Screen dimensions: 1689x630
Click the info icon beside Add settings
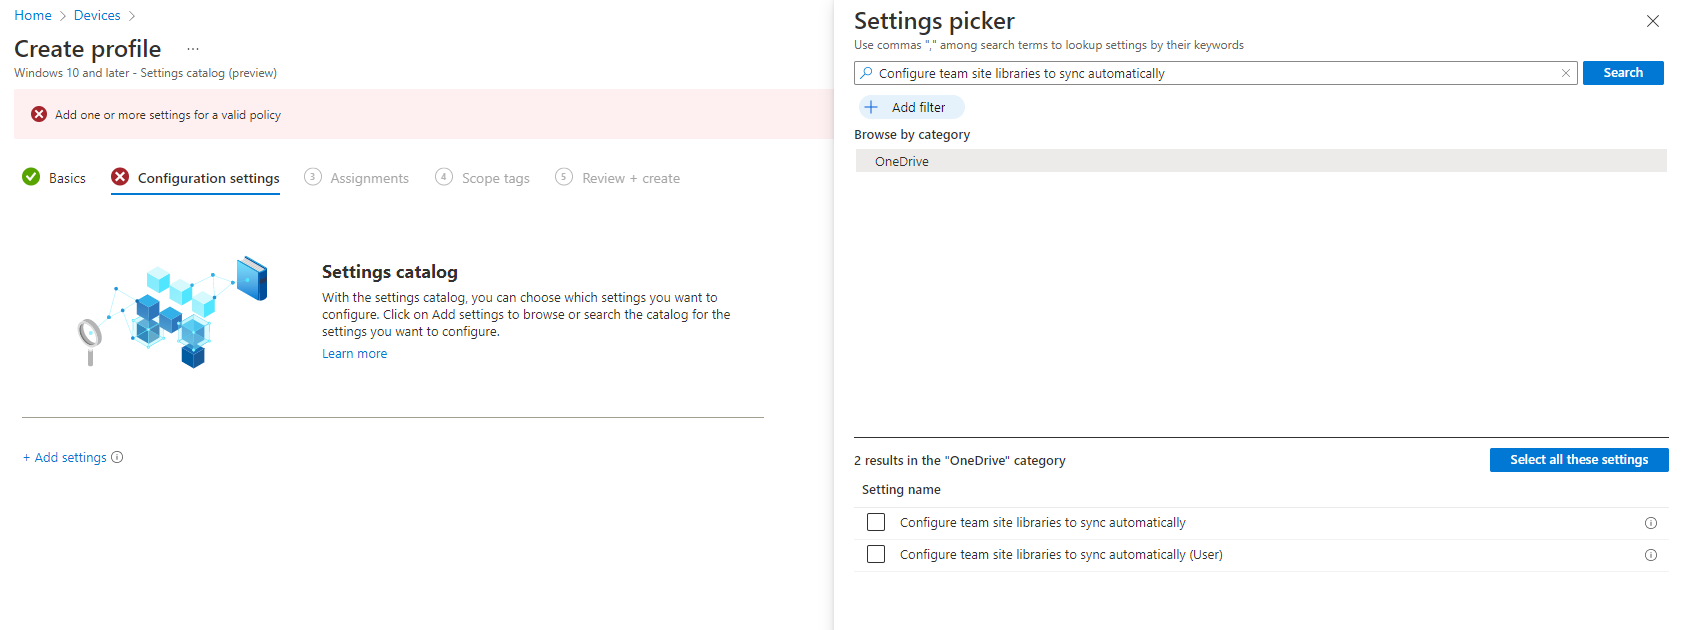click(x=117, y=458)
